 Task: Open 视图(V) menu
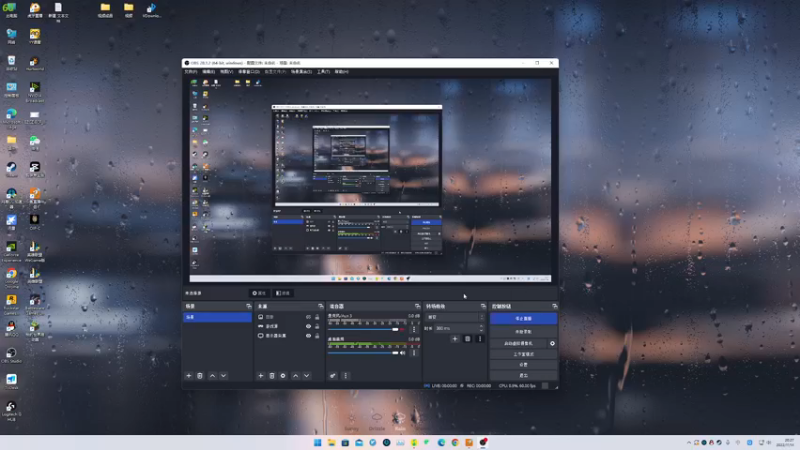click(x=227, y=72)
